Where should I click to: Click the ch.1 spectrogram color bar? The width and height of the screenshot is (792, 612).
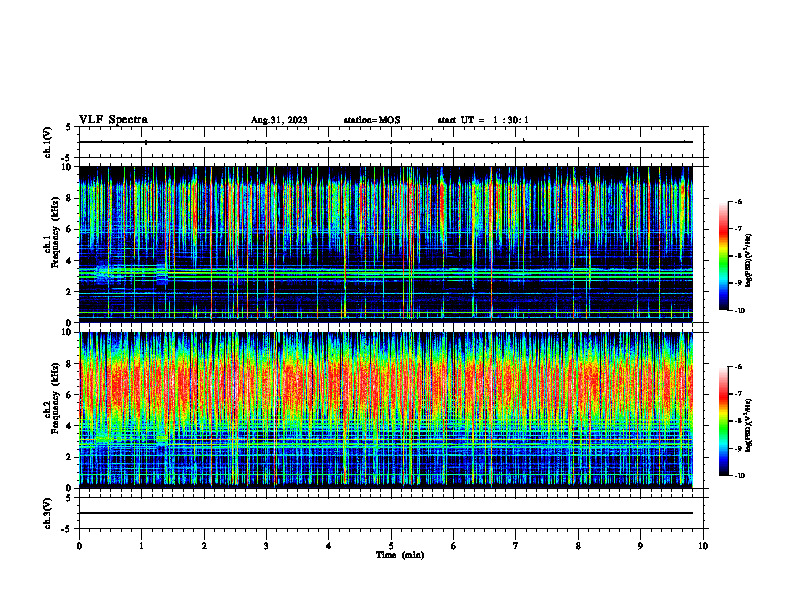pyautogui.click(x=723, y=256)
